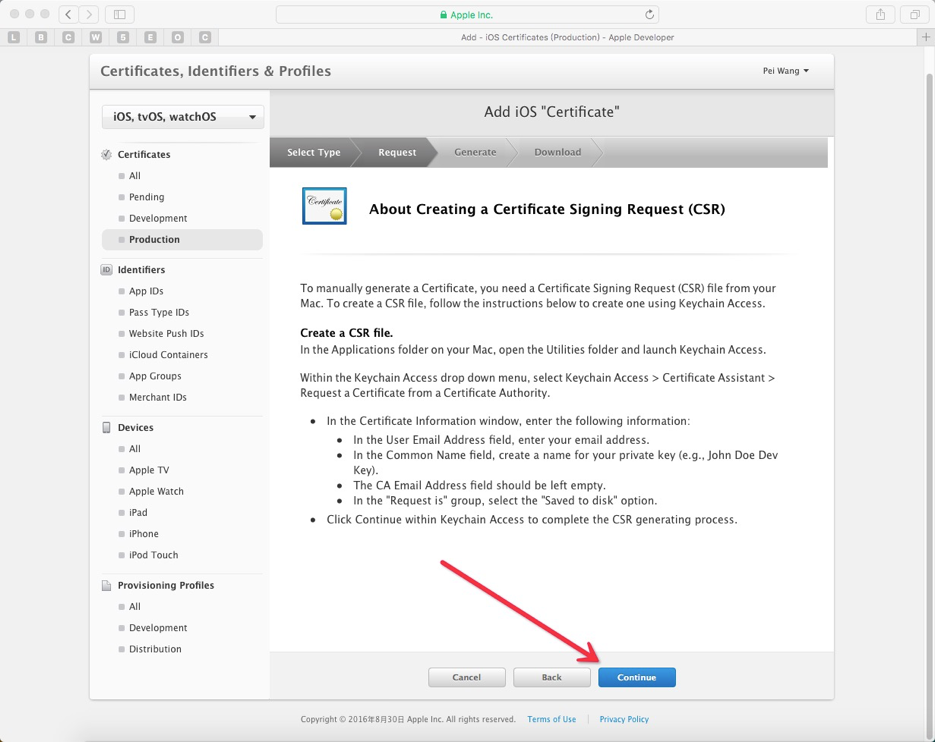Open the favorites bar item W

(x=95, y=37)
